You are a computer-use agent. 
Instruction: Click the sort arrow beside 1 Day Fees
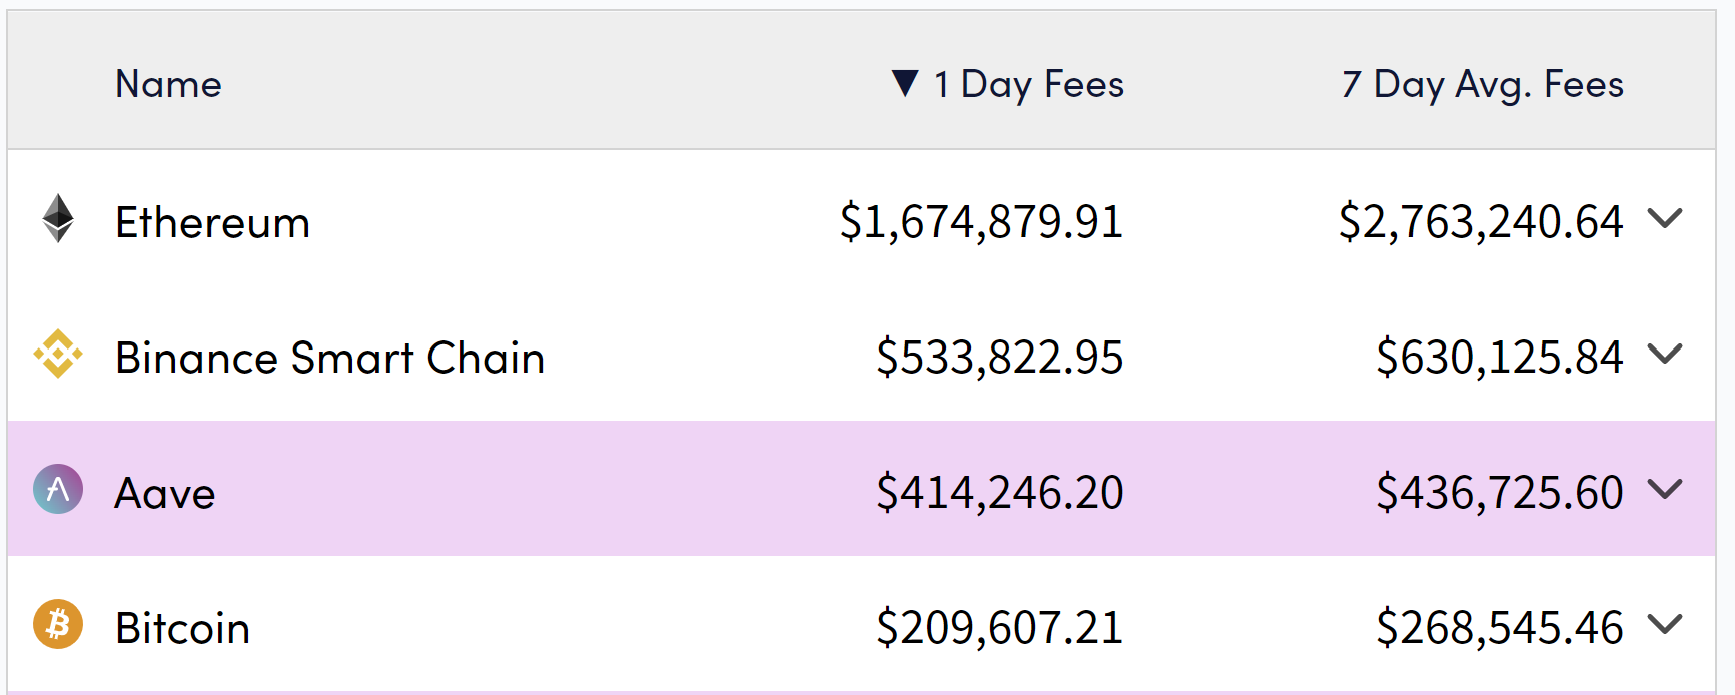coord(905,83)
